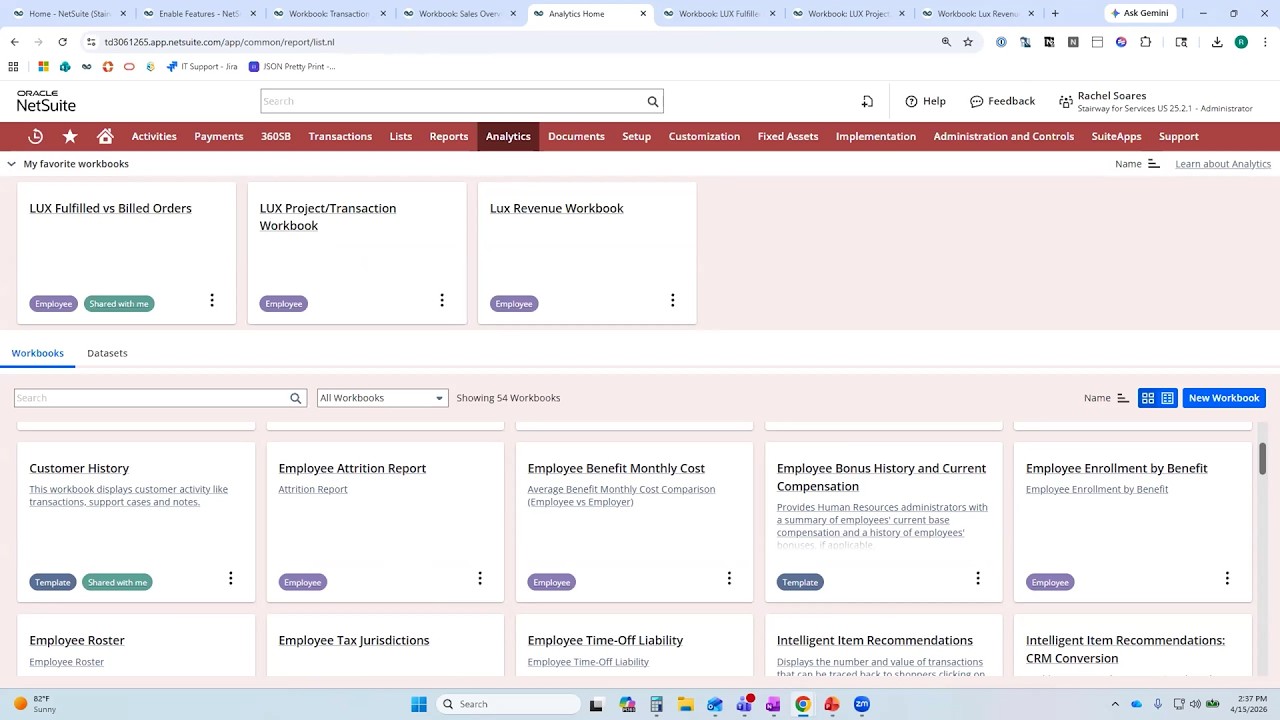Open the LUX Fulfilled vs Billed Orders workbook
Image resolution: width=1280 pixels, height=720 pixels.
point(110,208)
